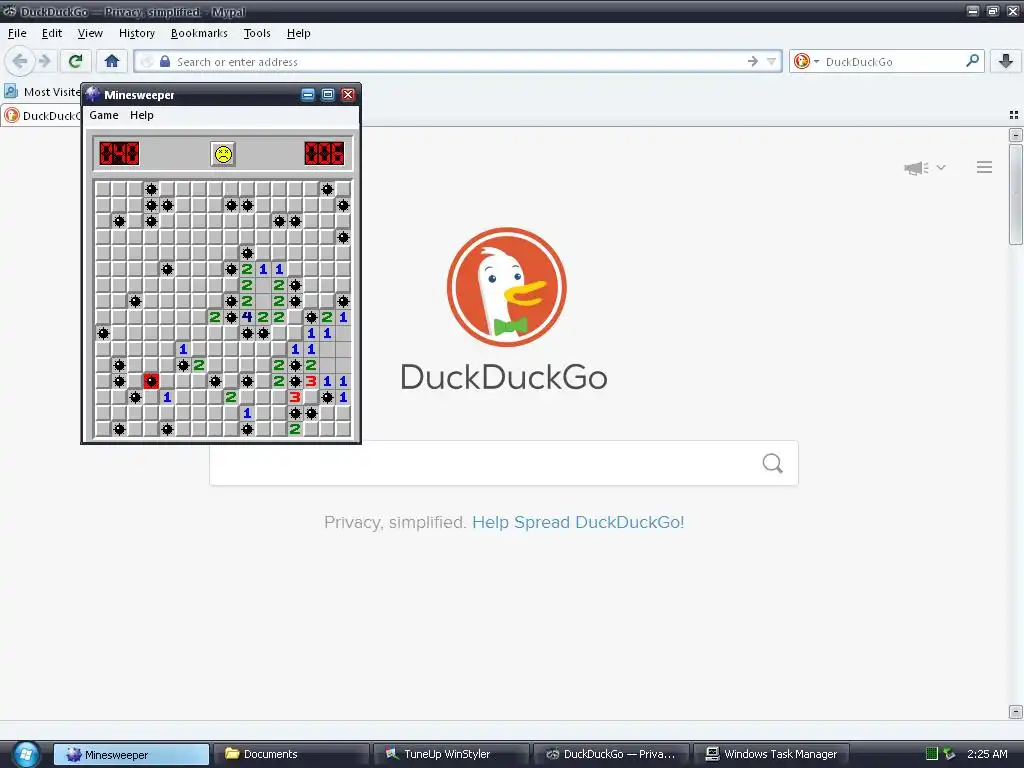Open the DuckDuckGo hamburger menu
Image resolution: width=1024 pixels, height=768 pixels.
[984, 167]
